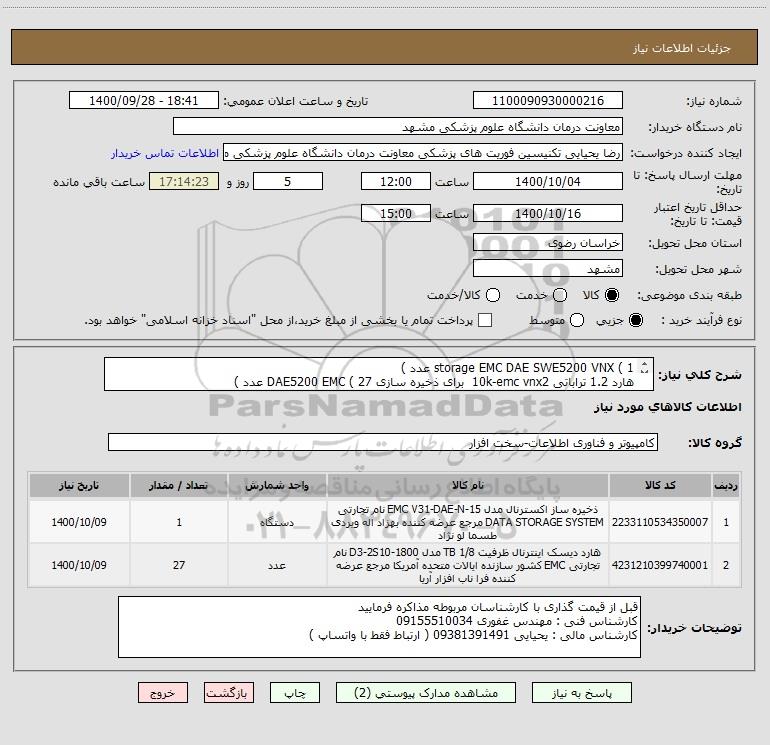Click product code 2233110534350007

coord(660,522)
